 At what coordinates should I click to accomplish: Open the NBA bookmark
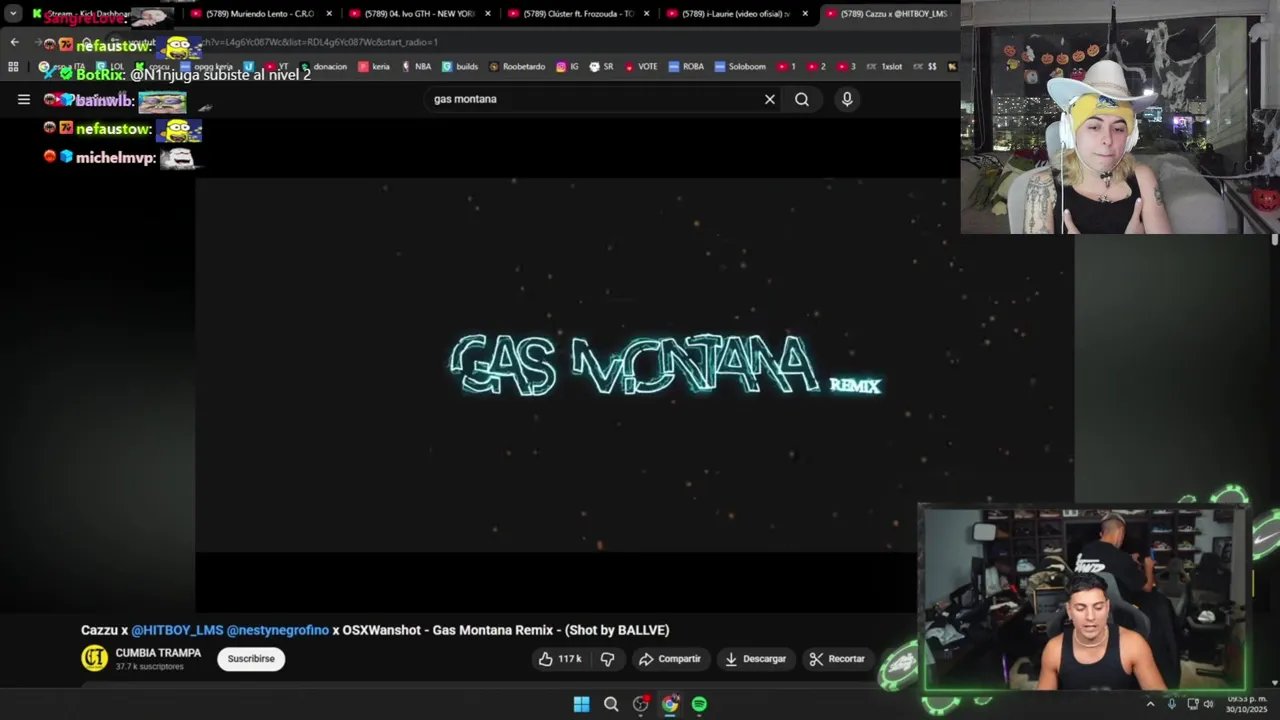click(x=416, y=67)
